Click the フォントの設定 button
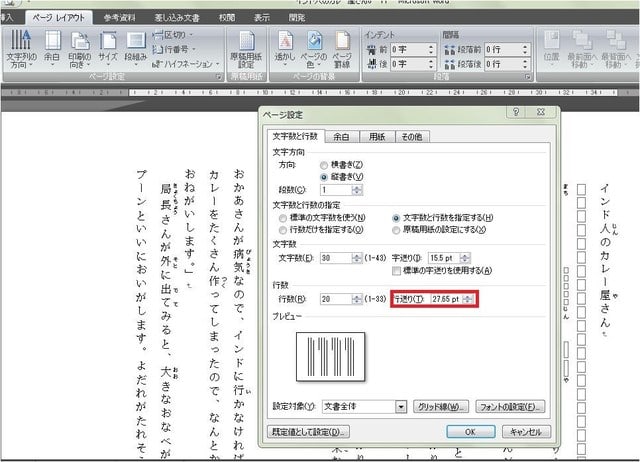 [510, 407]
